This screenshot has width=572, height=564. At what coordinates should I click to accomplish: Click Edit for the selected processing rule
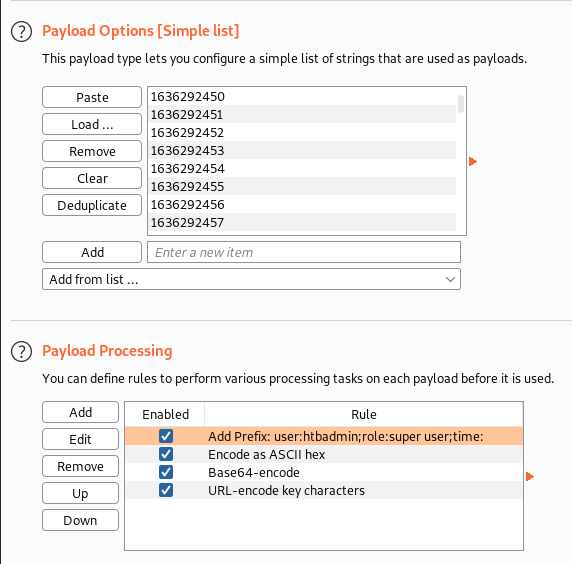[x=80, y=439]
